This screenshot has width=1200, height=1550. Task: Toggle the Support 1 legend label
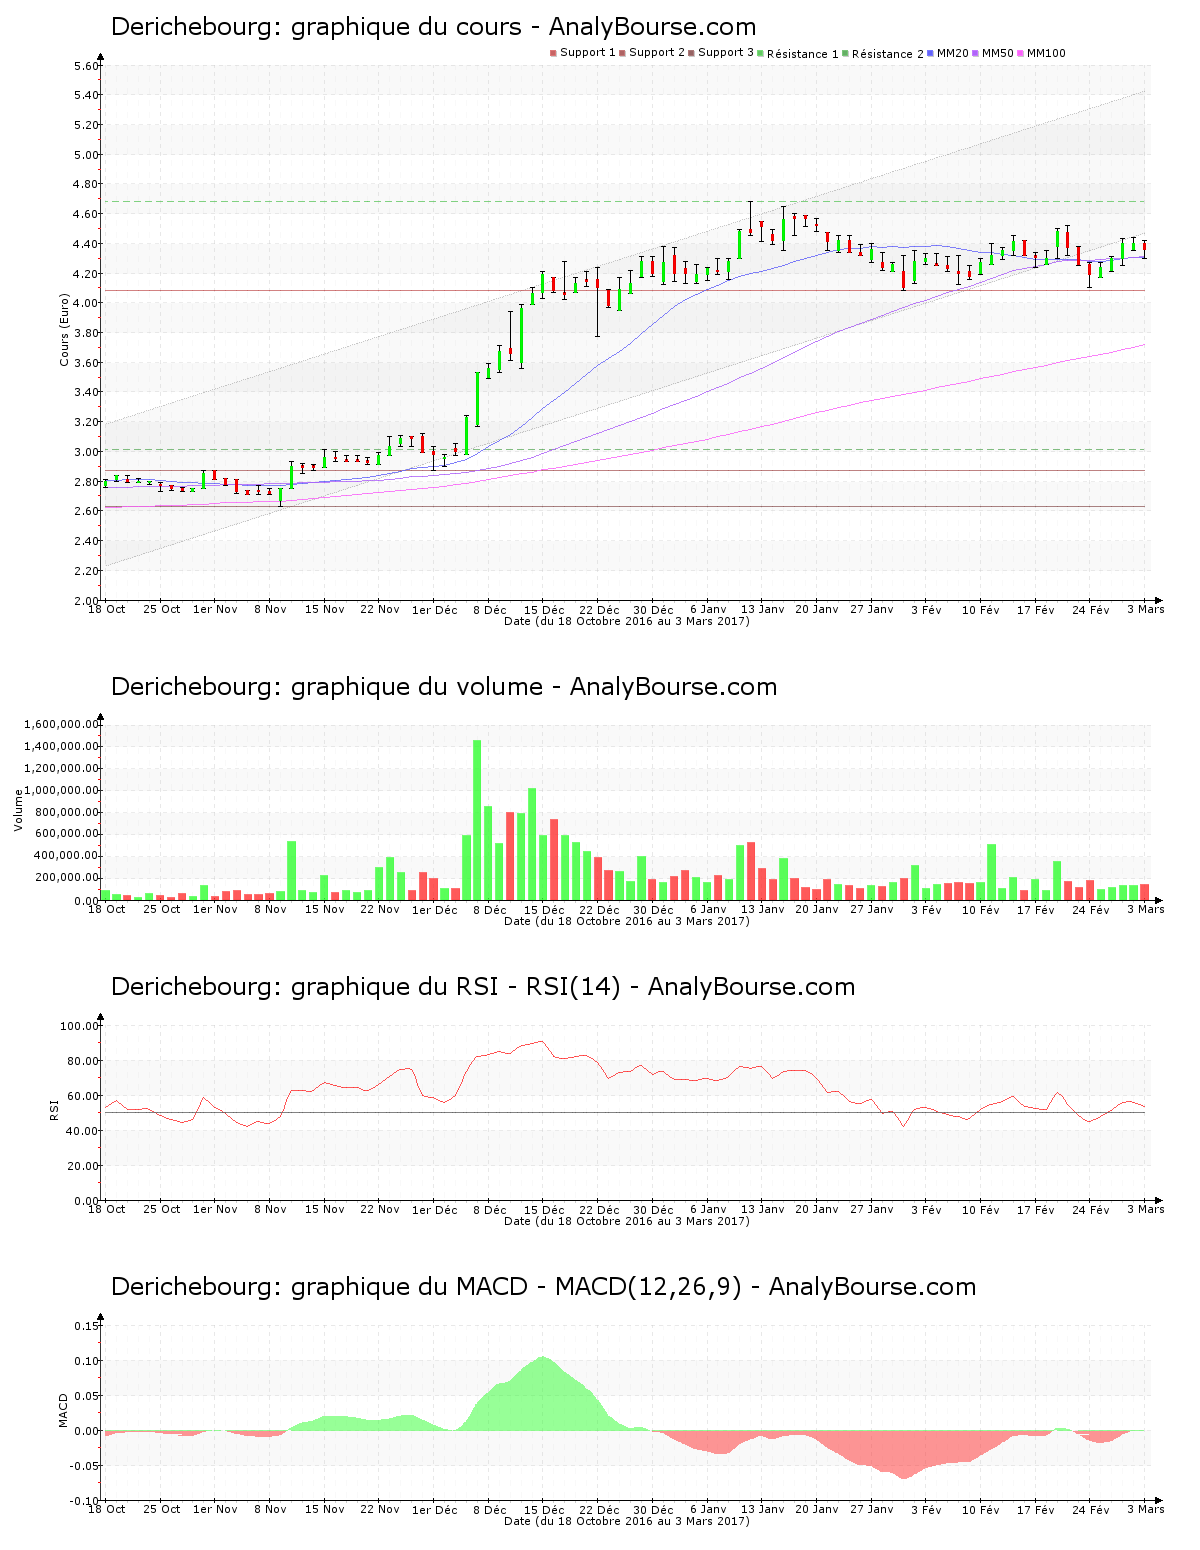pos(587,53)
